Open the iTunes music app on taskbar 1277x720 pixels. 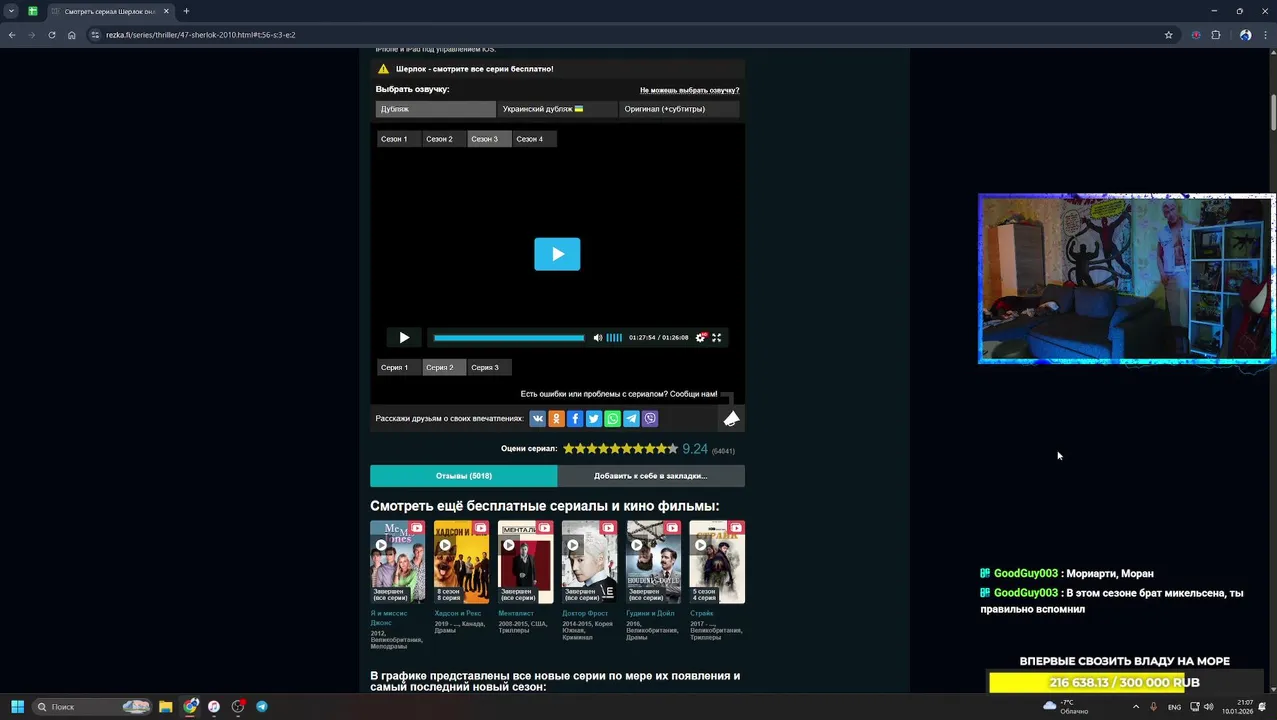214,707
